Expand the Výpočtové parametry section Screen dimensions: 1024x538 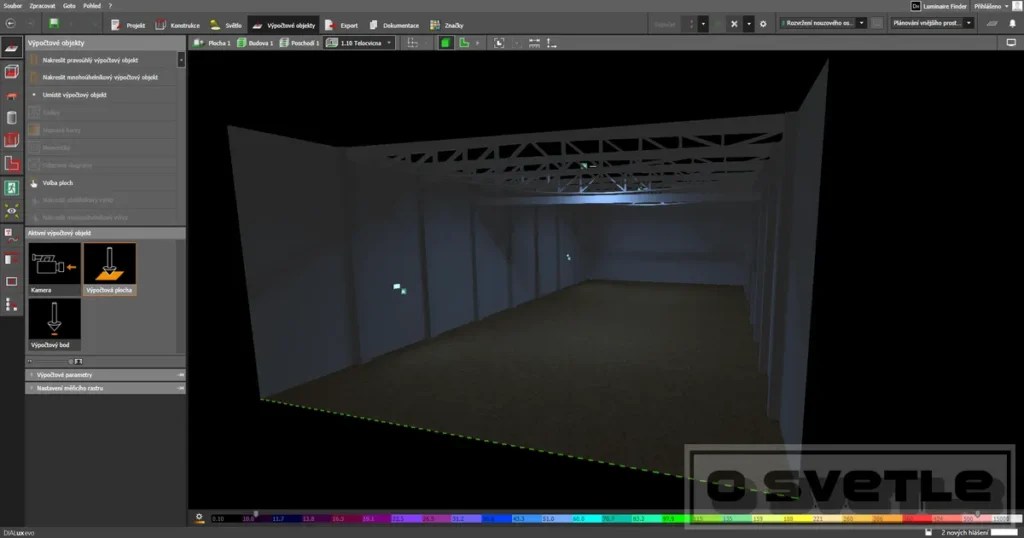click(x=105, y=375)
